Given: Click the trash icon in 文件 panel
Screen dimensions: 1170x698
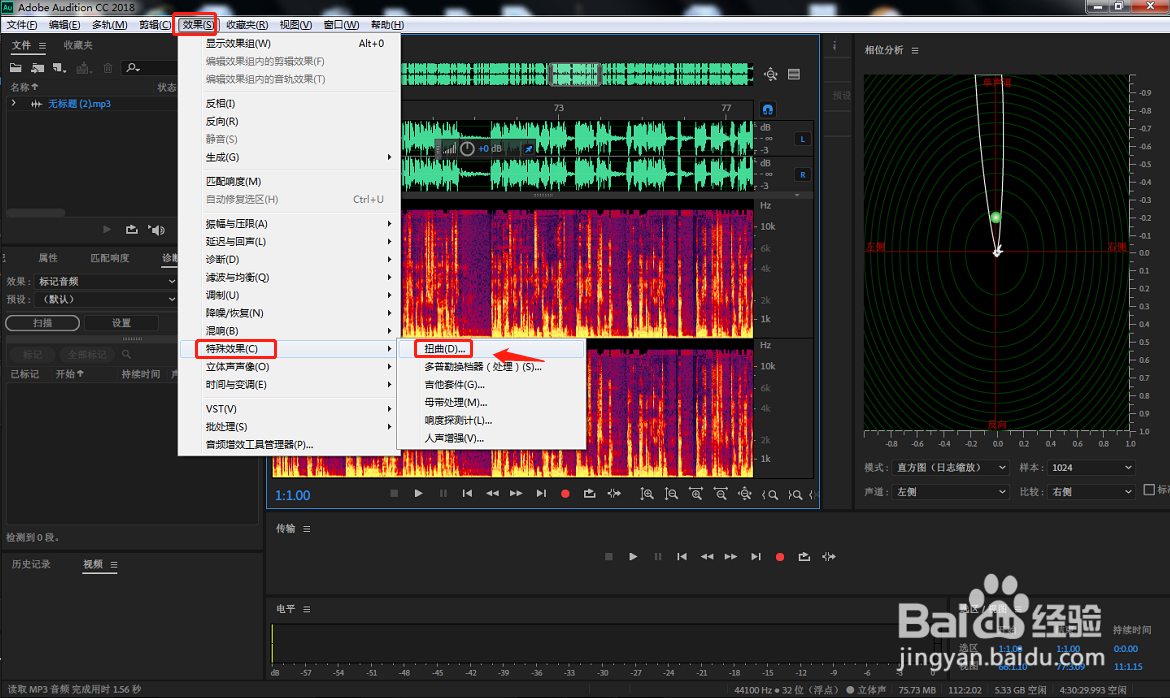Looking at the screenshot, I should coord(107,68).
